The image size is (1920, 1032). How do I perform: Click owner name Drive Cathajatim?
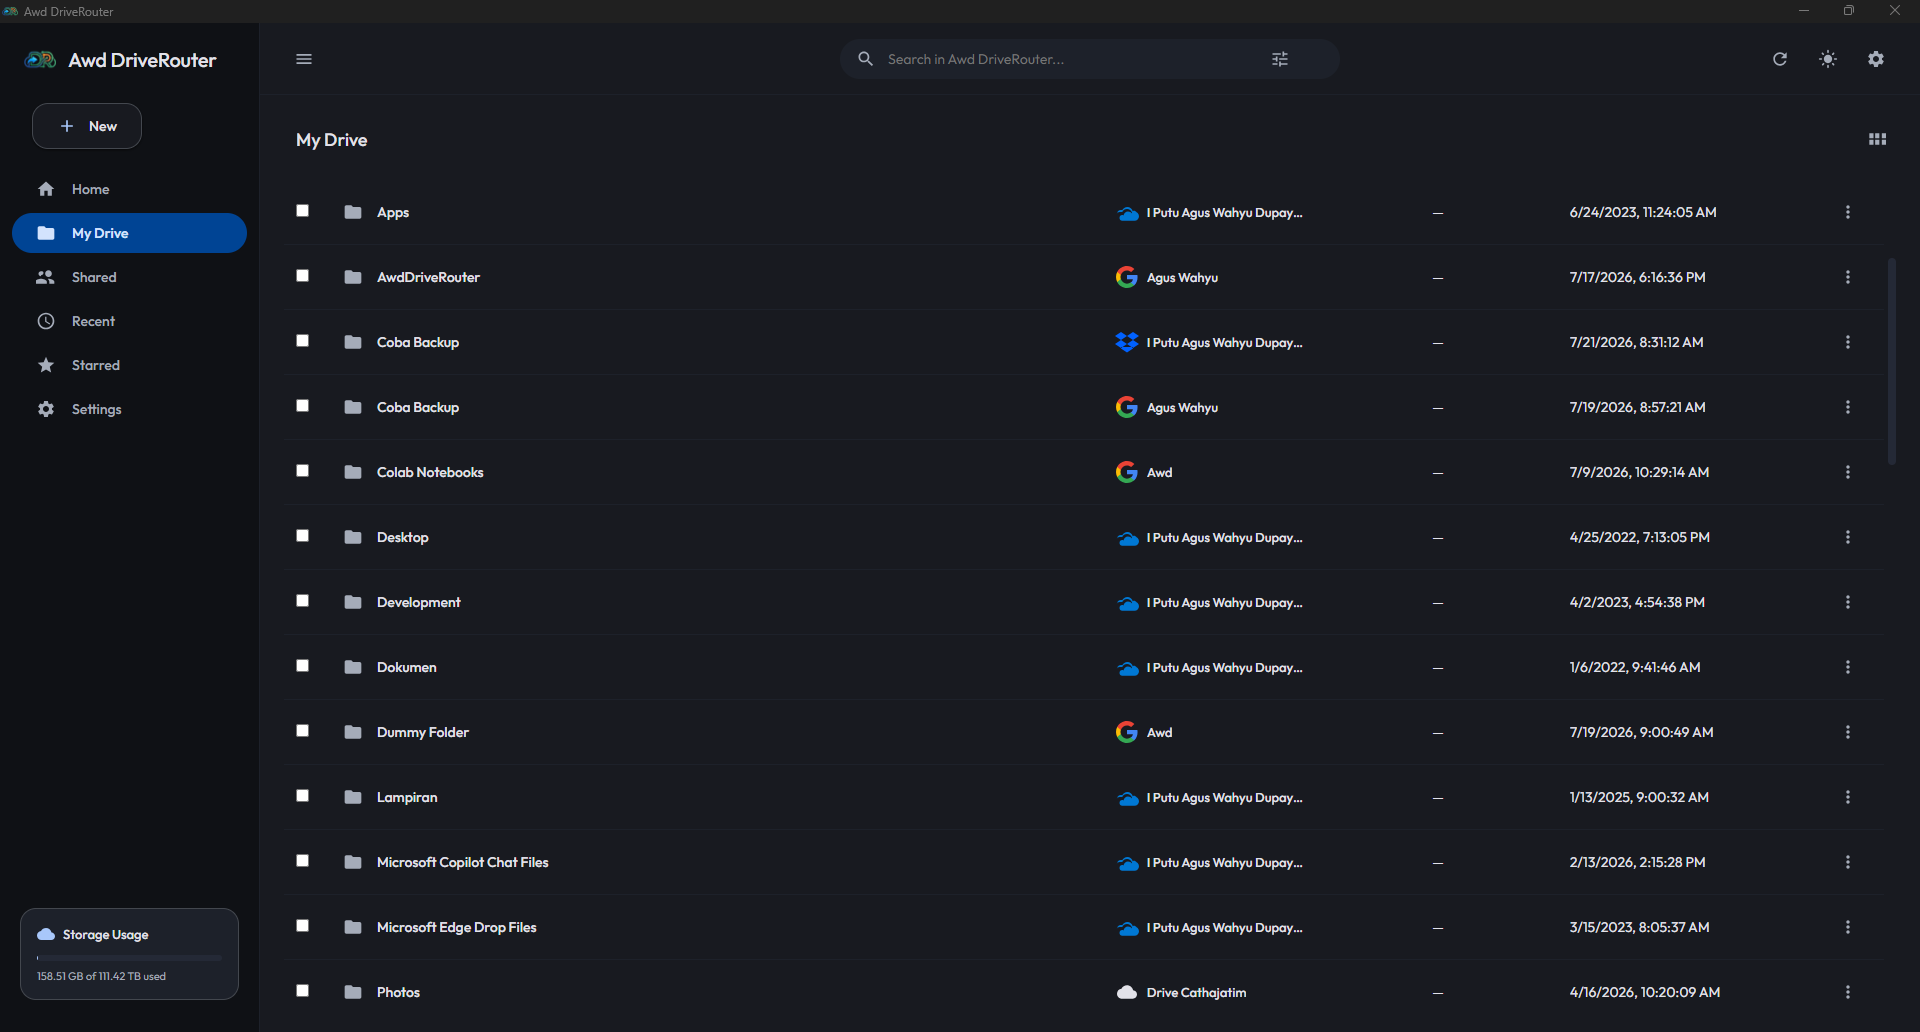click(1197, 992)
